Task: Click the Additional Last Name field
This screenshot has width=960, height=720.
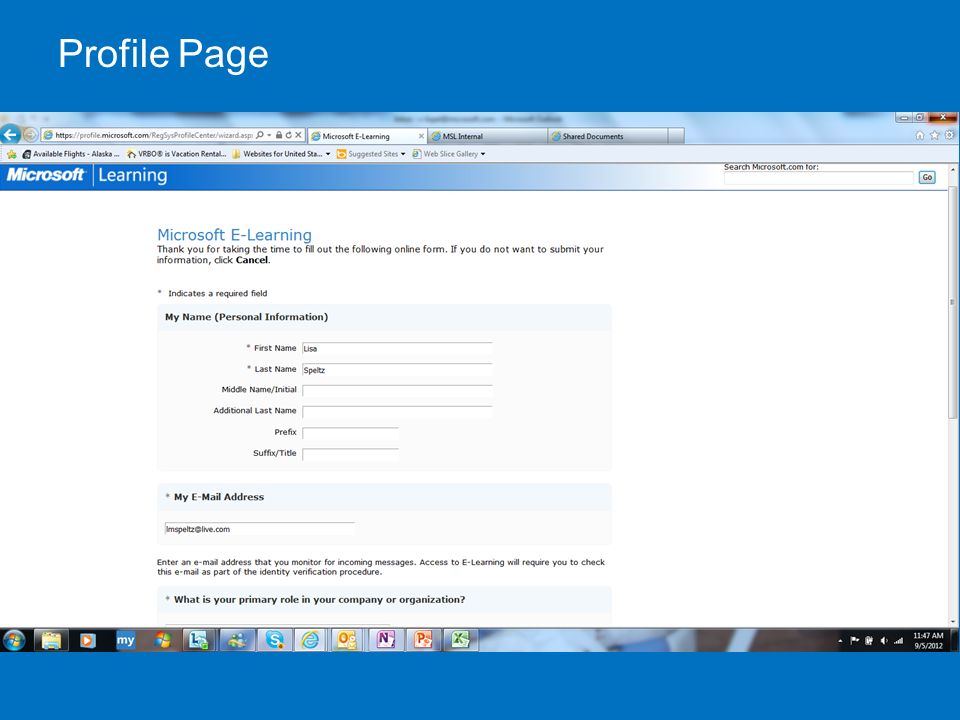Action: (x=397, y=411)
